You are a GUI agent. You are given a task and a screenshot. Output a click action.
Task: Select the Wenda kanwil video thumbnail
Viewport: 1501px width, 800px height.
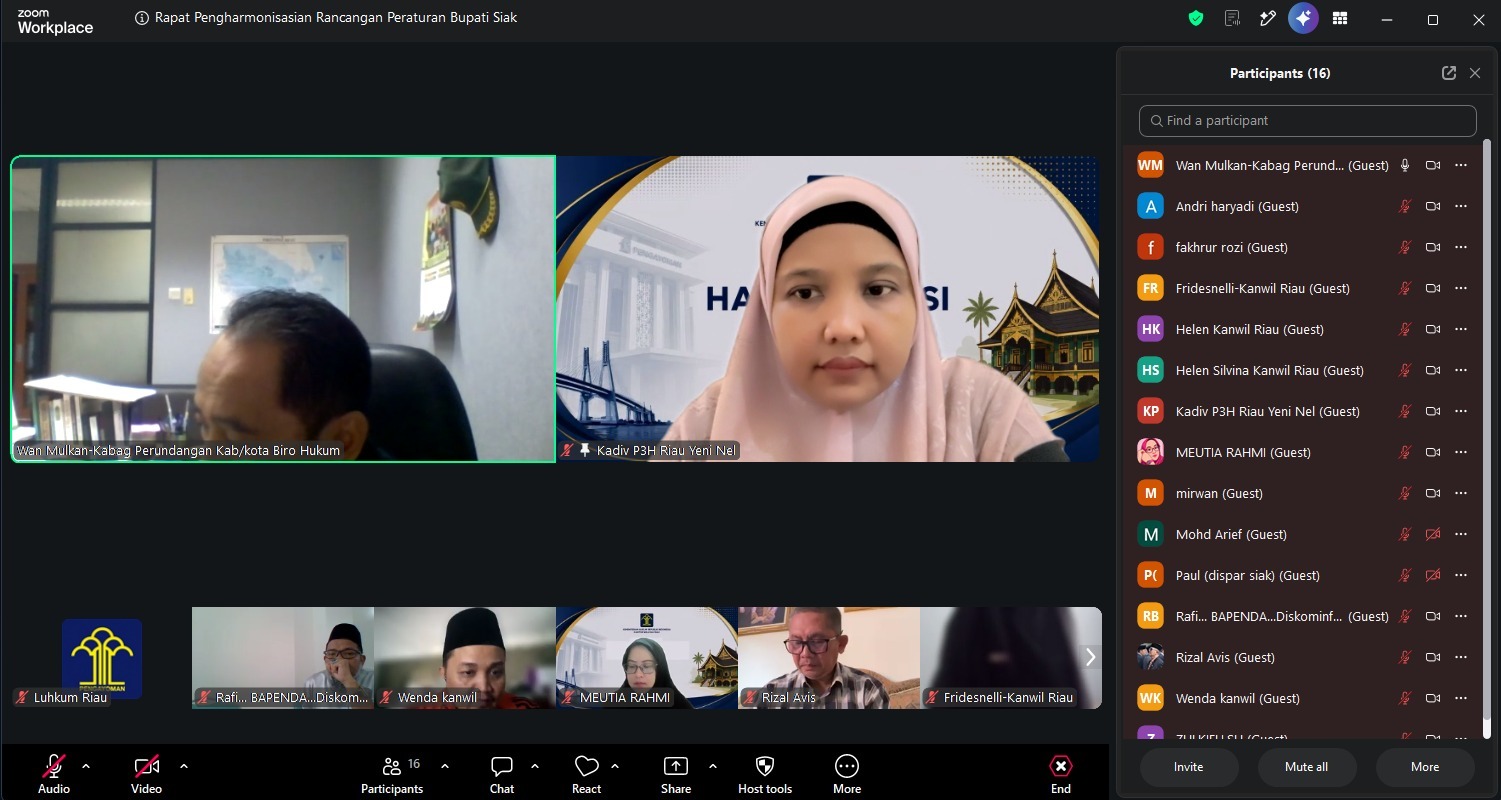(x=465, y=658)
